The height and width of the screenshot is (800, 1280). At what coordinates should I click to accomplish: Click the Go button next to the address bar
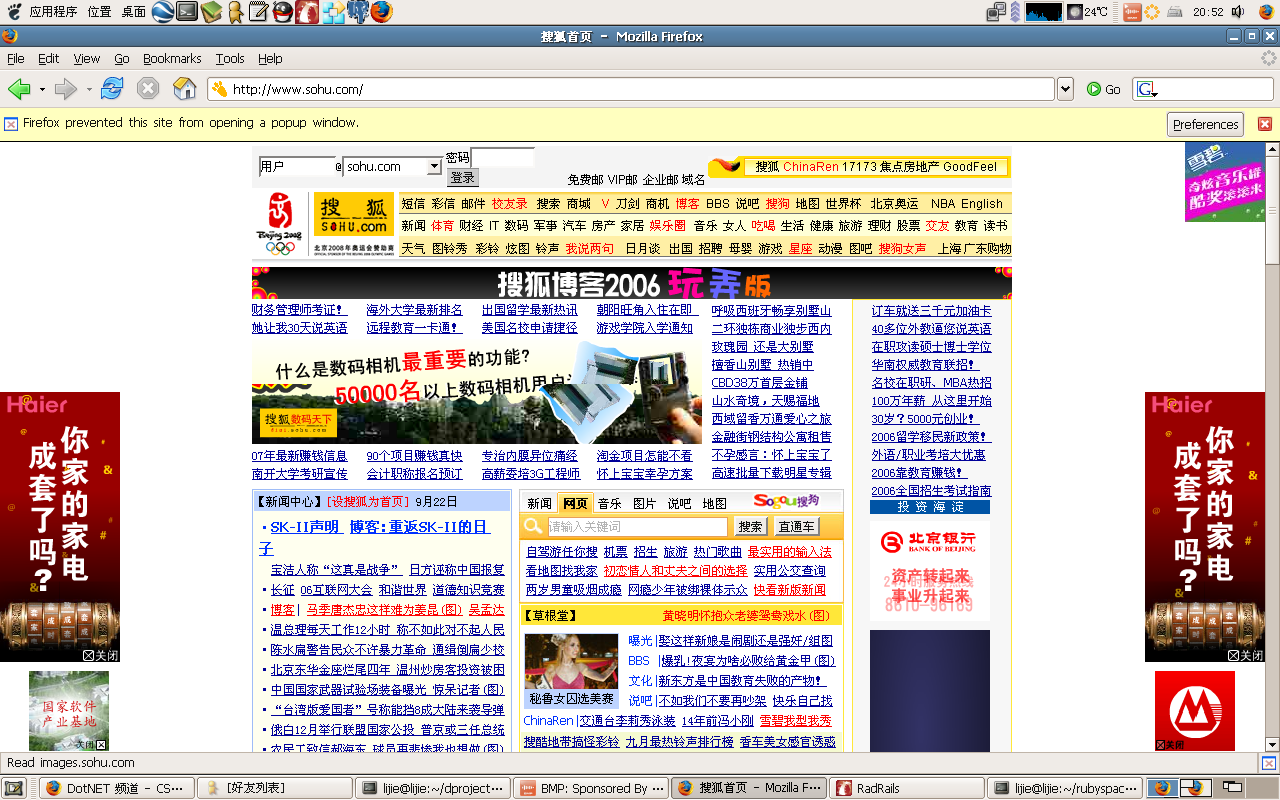(x=1104, y=89)
